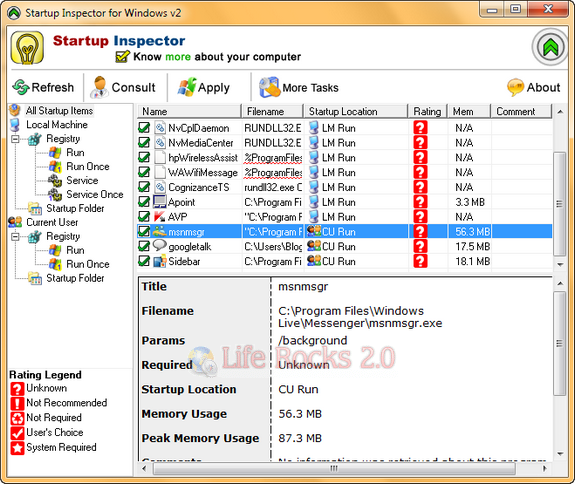Select All Startup Items tree node
575x484 pixels.
point(59,110)
